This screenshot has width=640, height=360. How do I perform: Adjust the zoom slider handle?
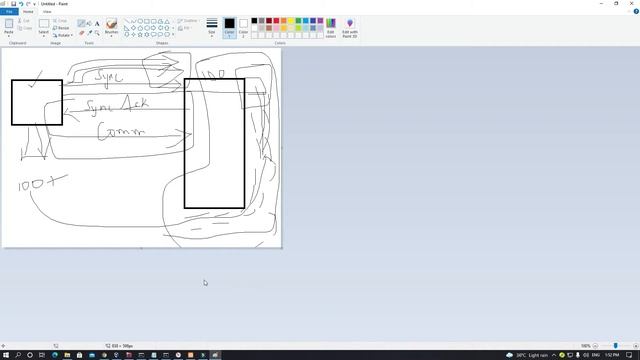click(x=616, y=346)
